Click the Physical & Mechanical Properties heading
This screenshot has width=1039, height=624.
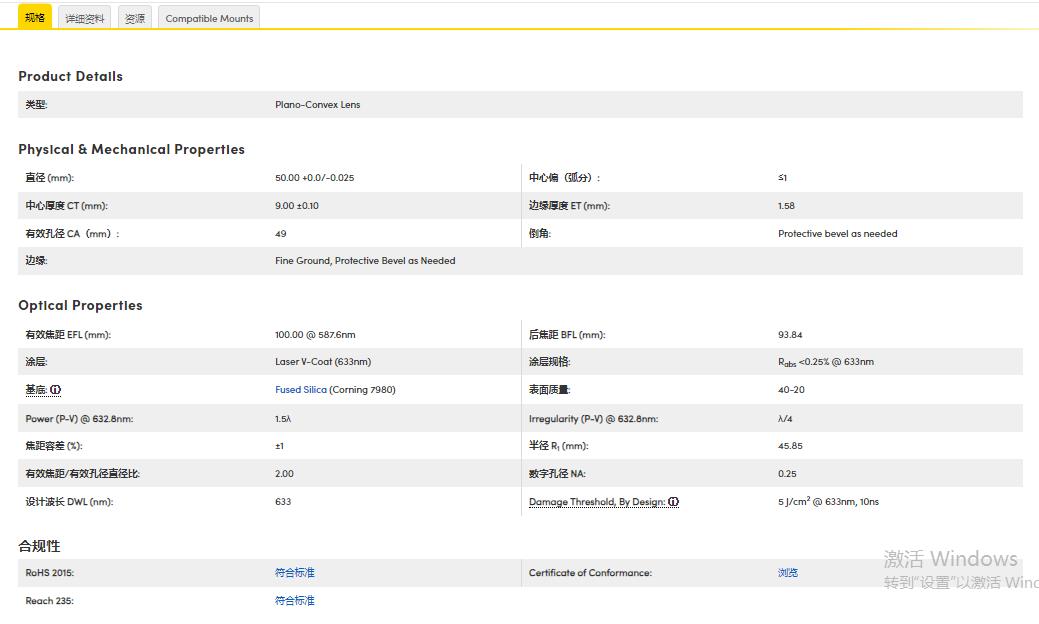[x=131, y=150]
